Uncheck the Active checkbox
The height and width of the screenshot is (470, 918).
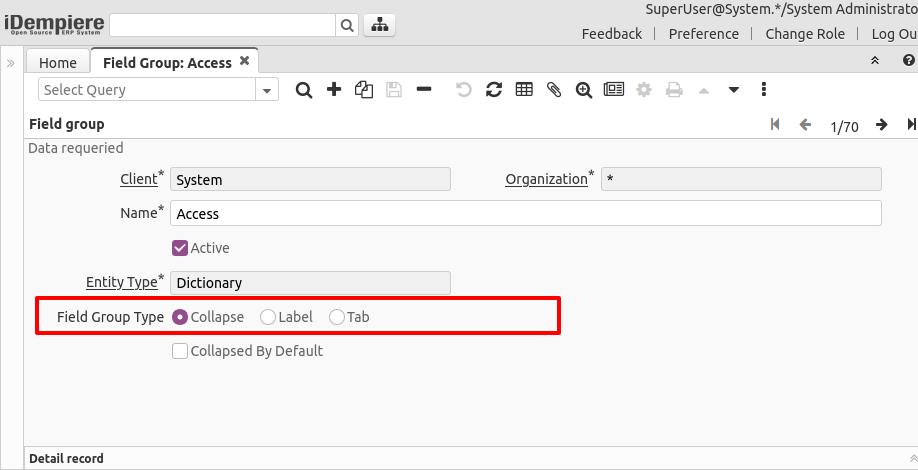pyautogui.click(x=180, y=248)
